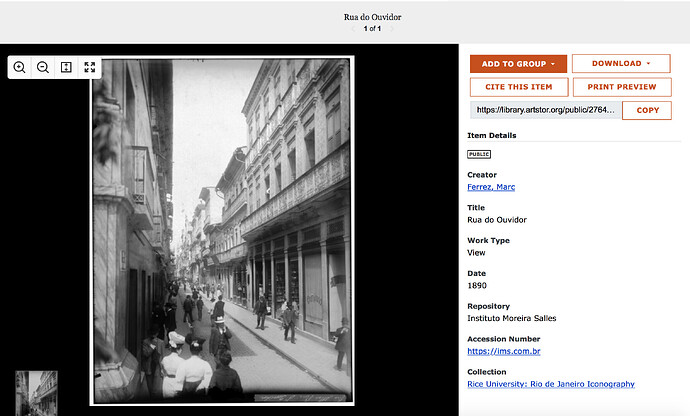Go to next image arrow

pos(392,29)
